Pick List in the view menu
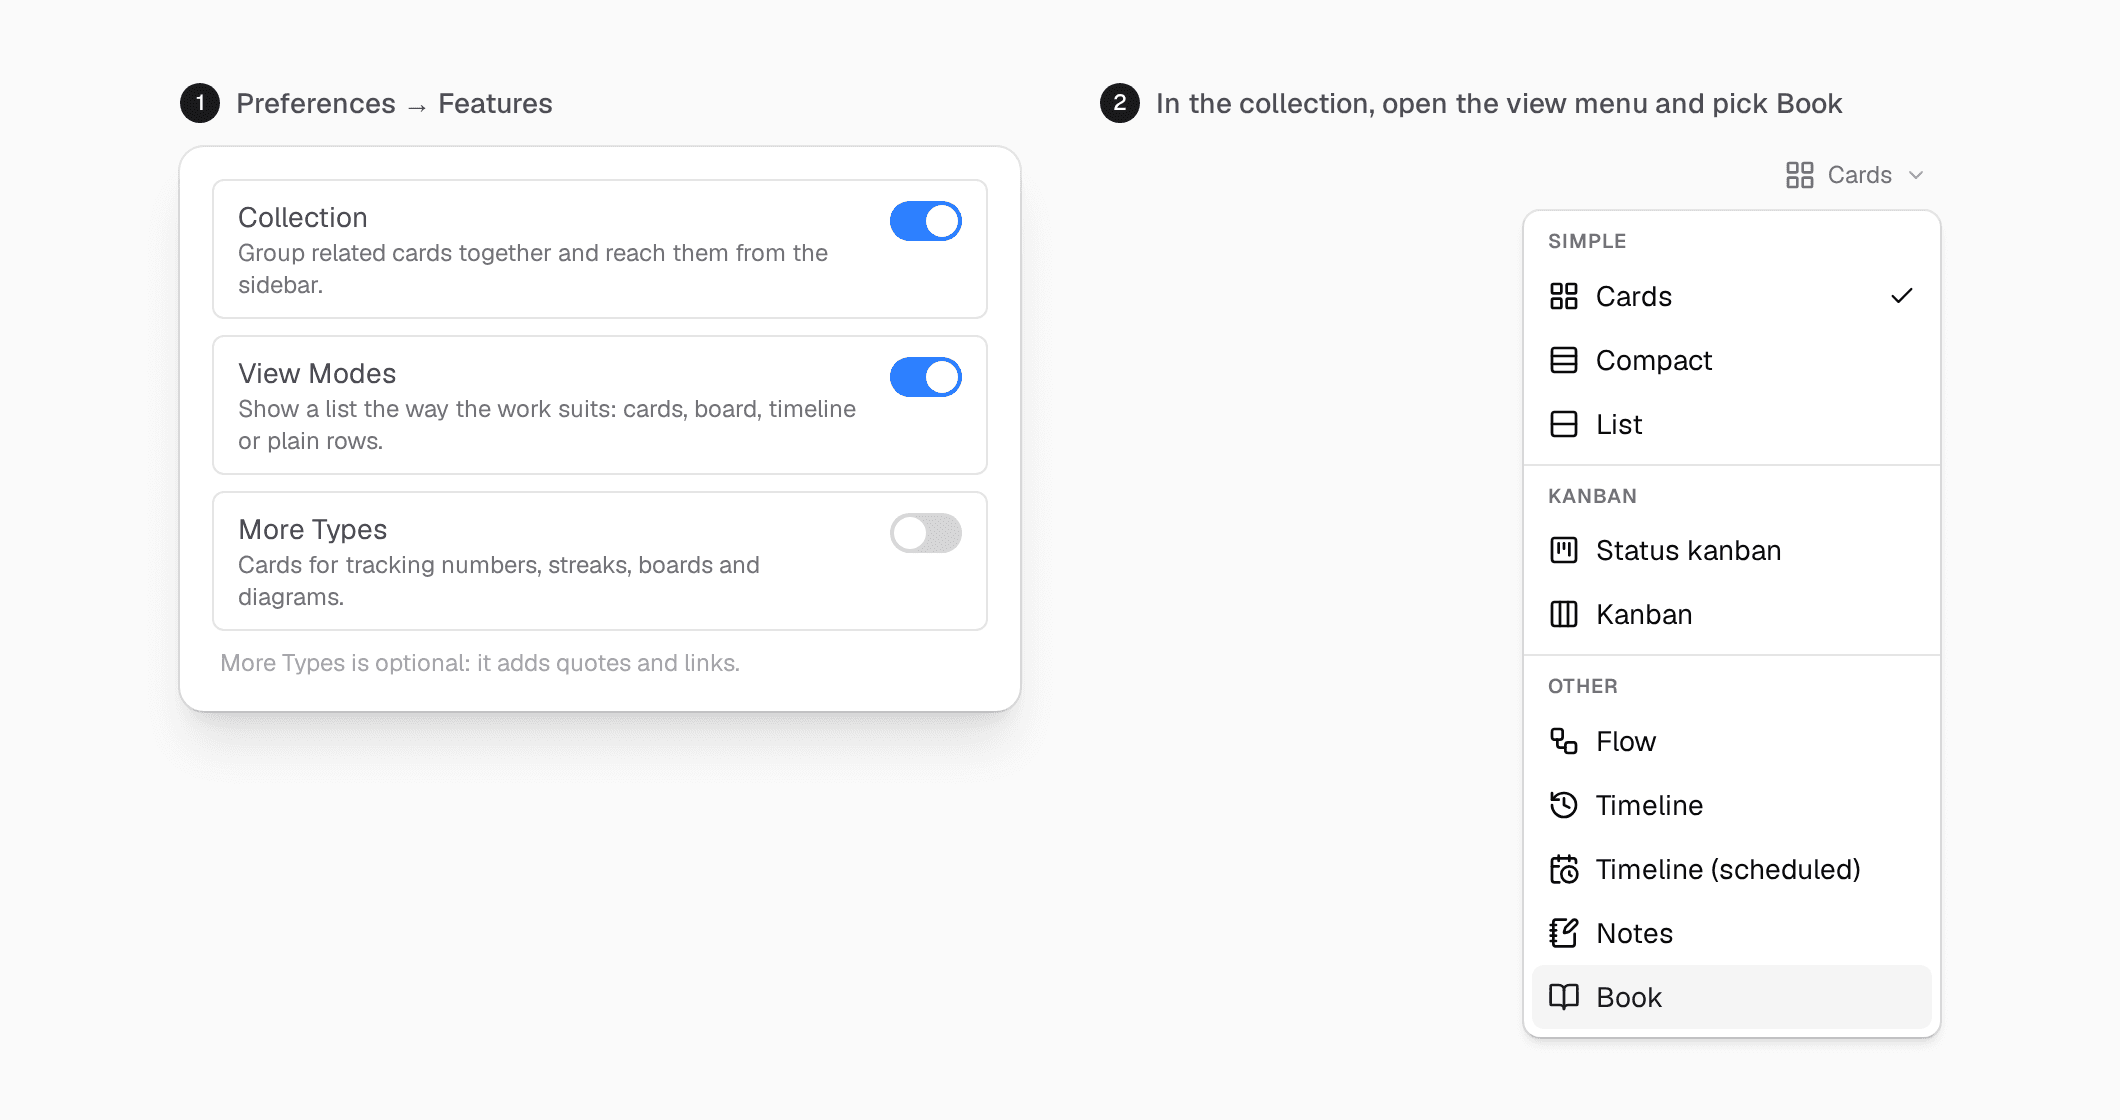 click(x=1731, y=424)
